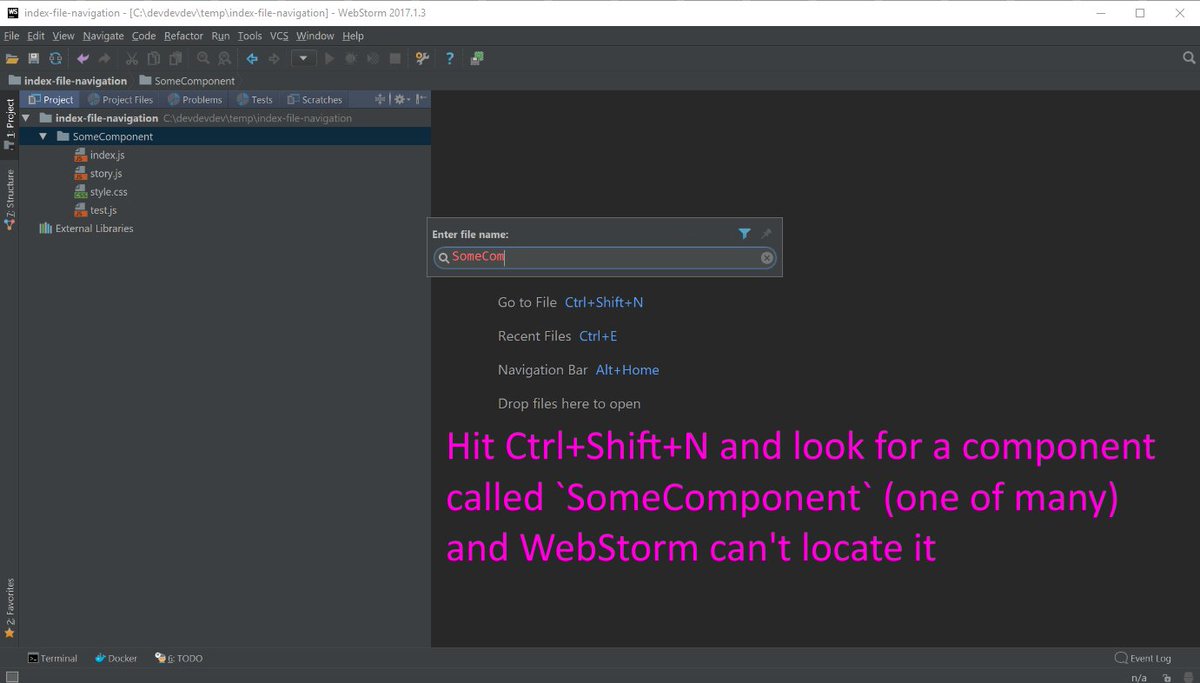The image size is (1200, 683).
Task: Open the Navigate menu
Action: tap(104, 36)
